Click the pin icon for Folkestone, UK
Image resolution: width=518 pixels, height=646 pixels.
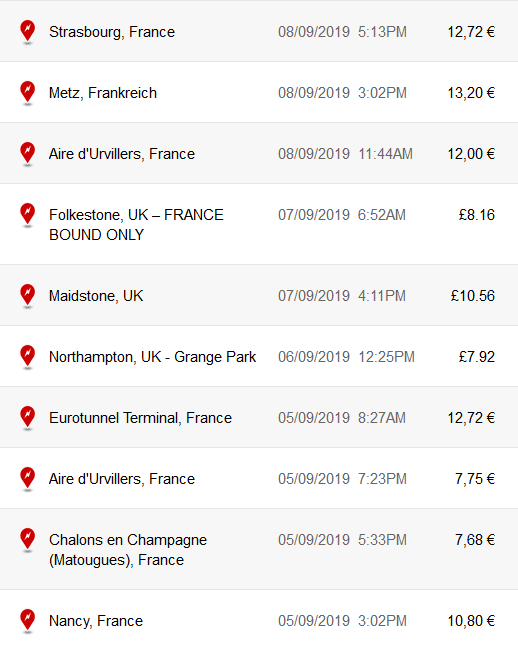[28, 214]
